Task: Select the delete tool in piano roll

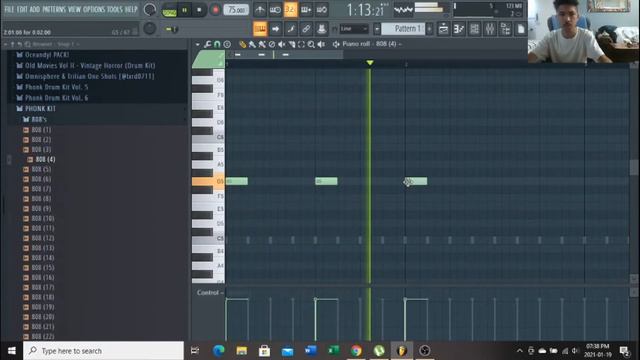Action: coord(272,44)
